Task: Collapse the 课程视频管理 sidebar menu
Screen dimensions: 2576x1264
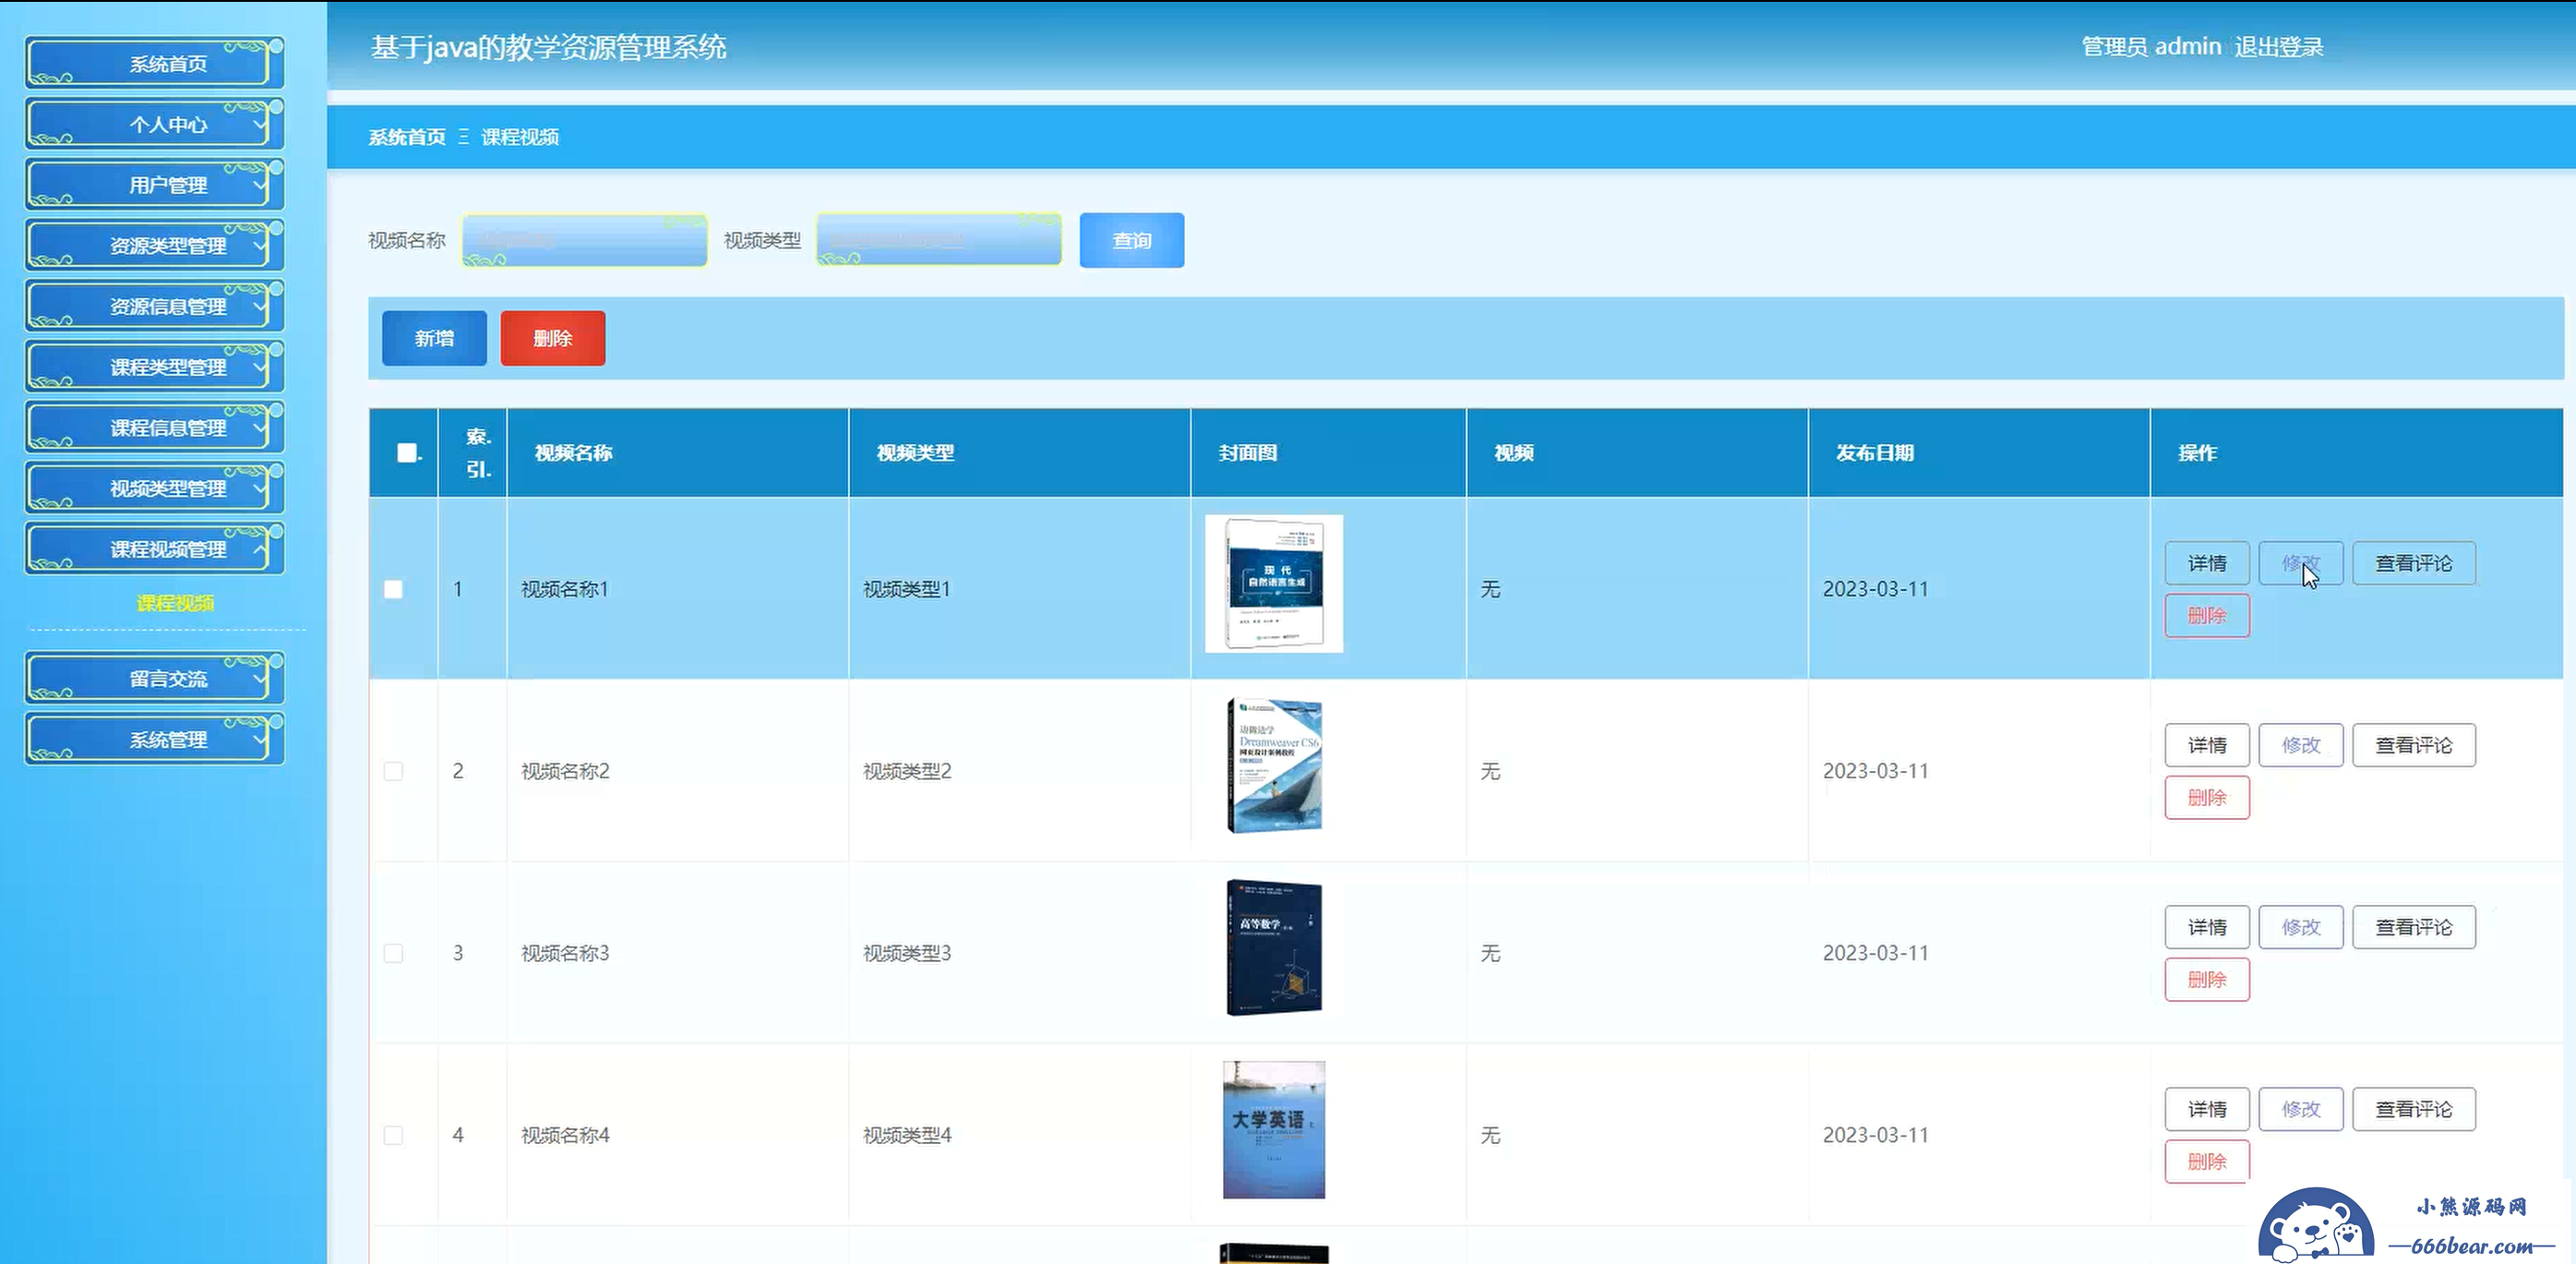Action: 155,549
